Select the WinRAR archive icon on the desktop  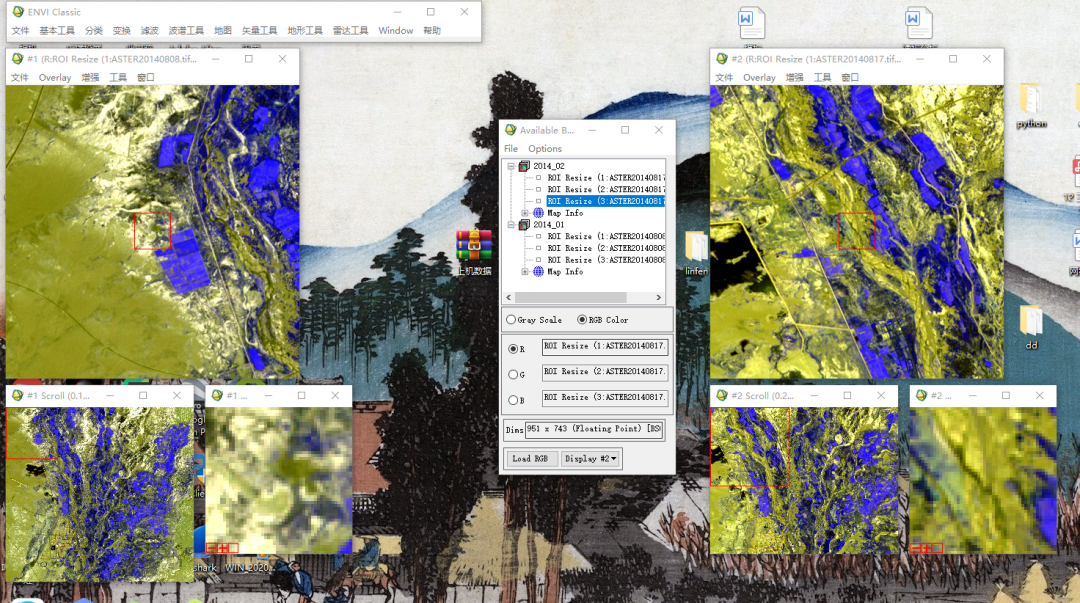tap(474, 247)
